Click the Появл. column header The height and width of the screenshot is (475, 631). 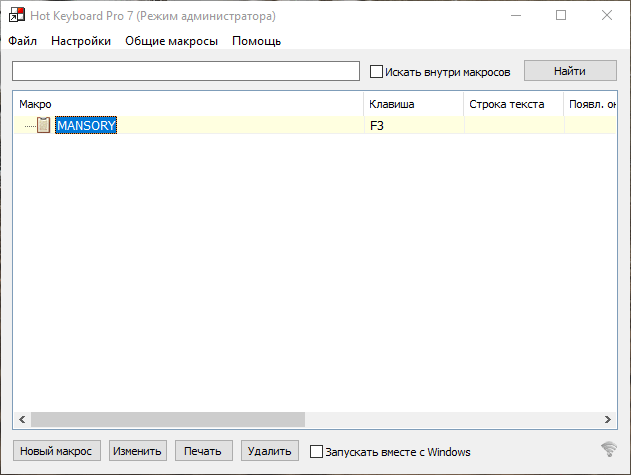[x=590, y=104]
